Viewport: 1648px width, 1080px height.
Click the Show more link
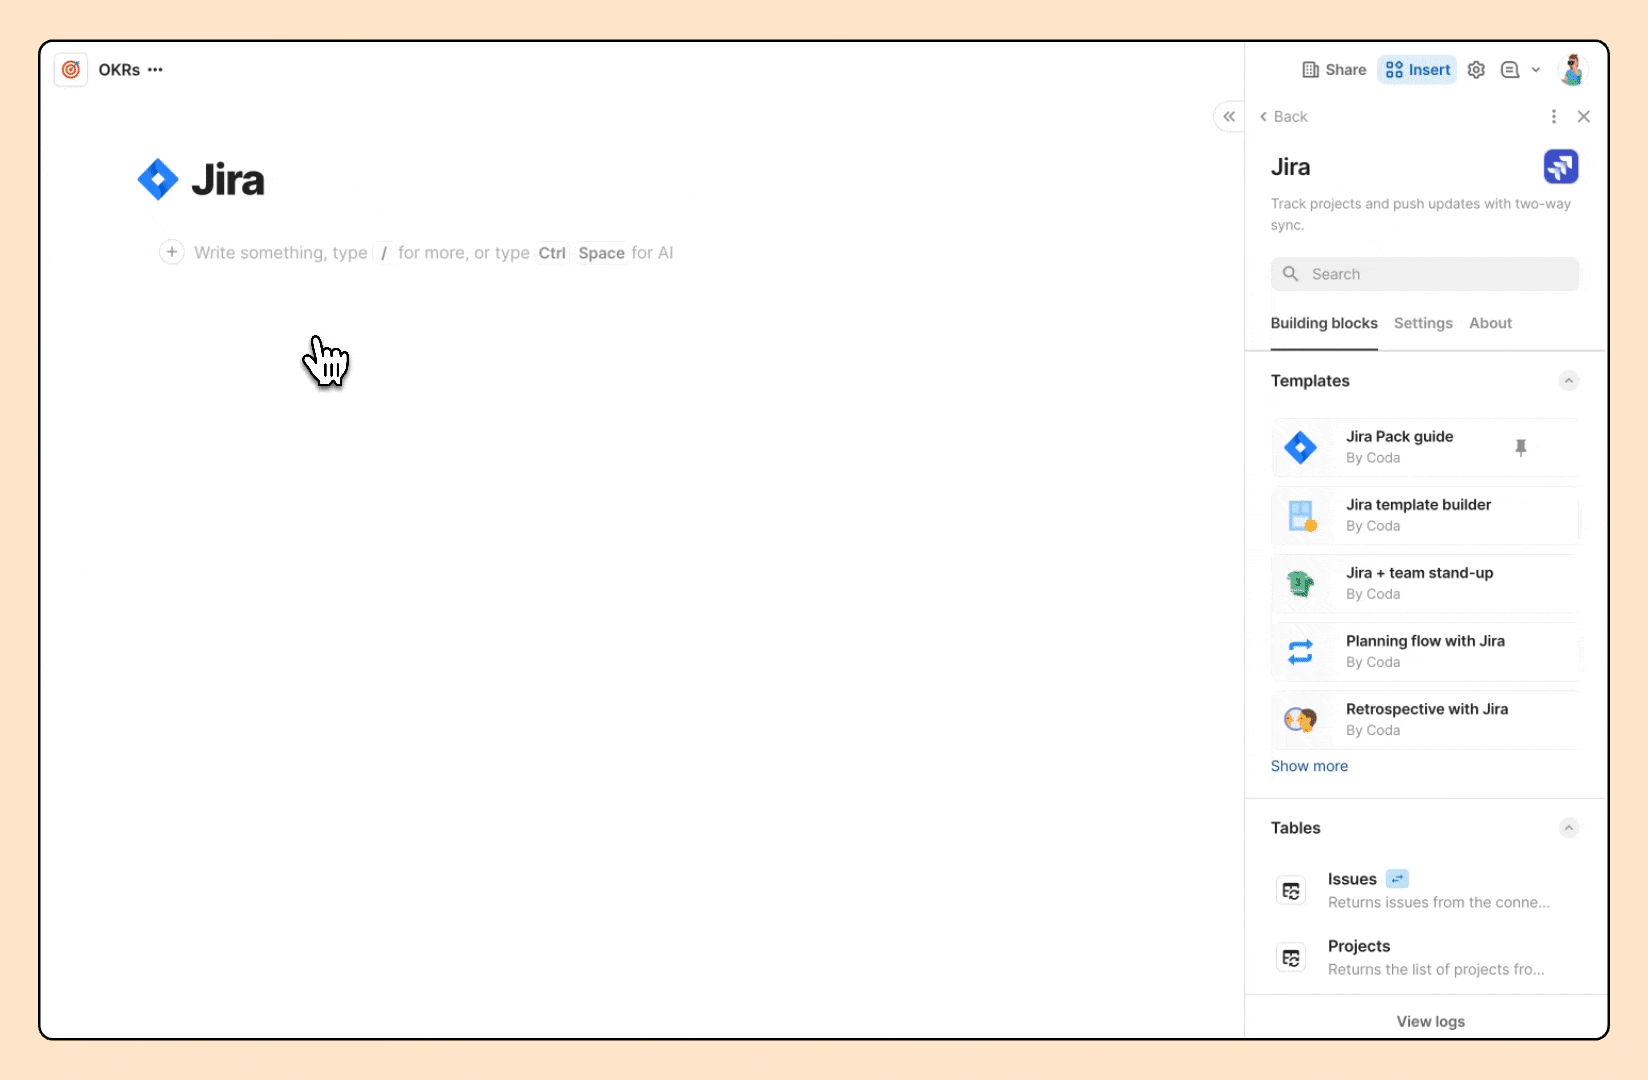1309,766
